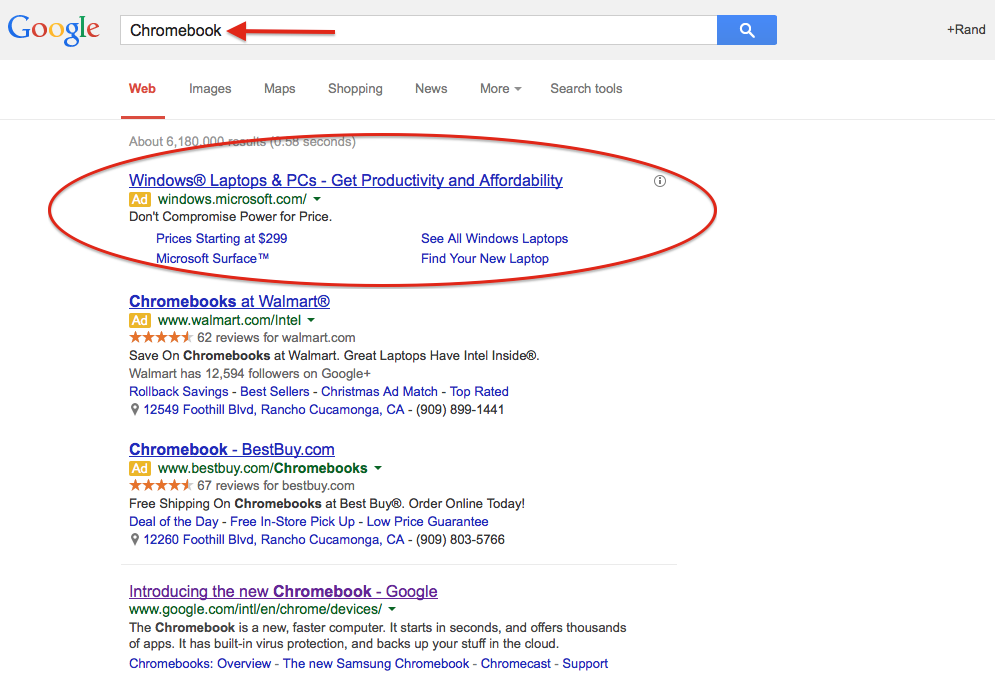Open the Chromebooks at Walmart ad headline
The width and height of the screenshot is (995, 679).
(230, 301)
